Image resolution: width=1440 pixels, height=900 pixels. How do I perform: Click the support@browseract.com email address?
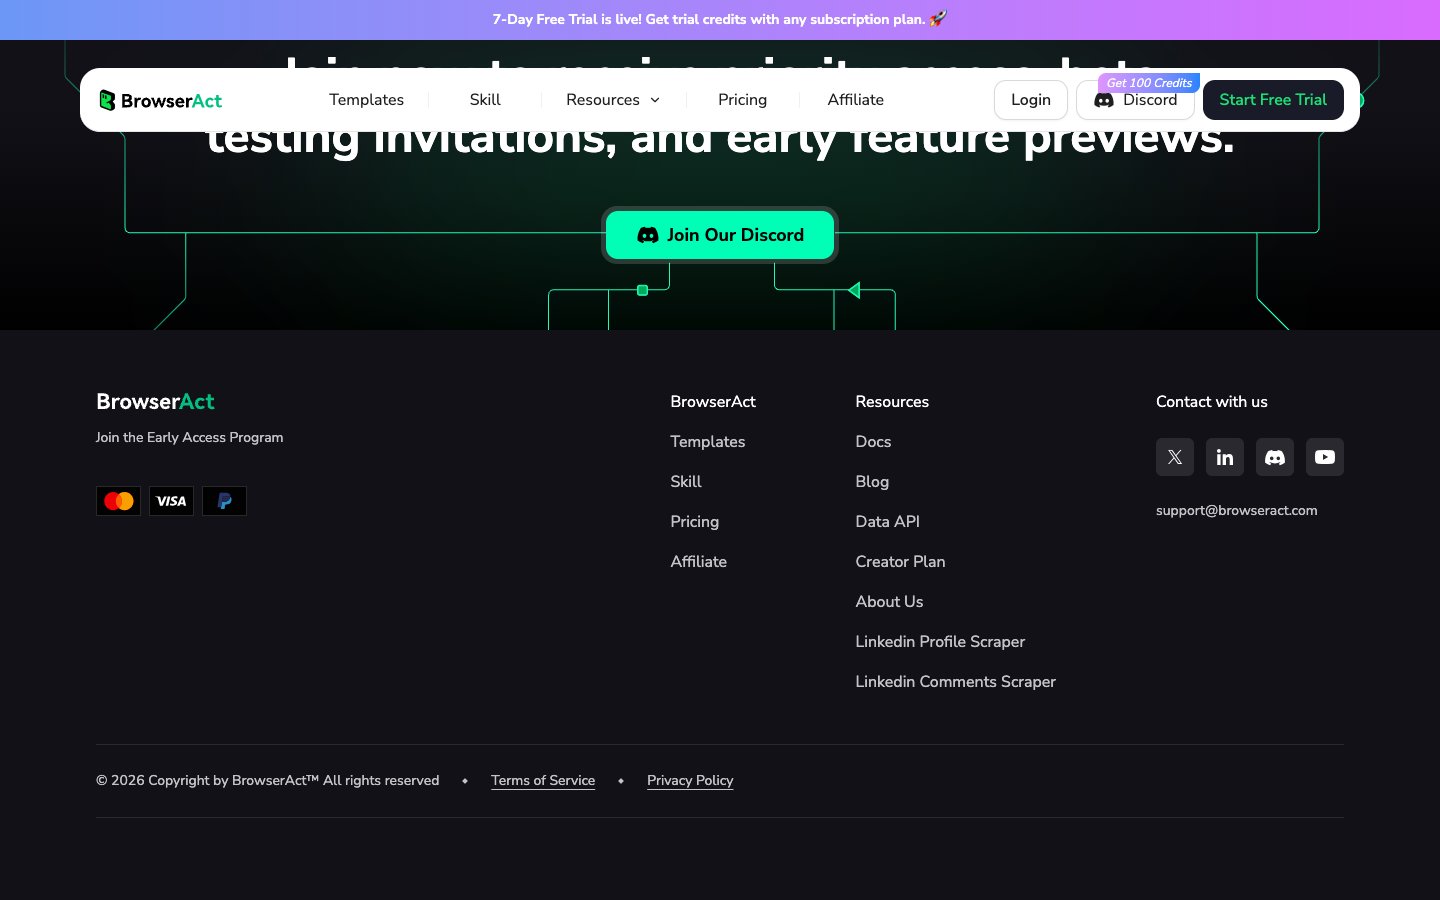point(1236,510)
